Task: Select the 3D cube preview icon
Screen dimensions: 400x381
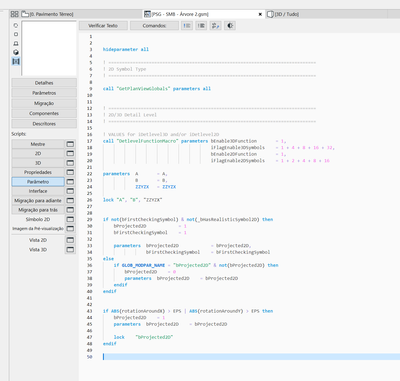Action: pos(16,52)
